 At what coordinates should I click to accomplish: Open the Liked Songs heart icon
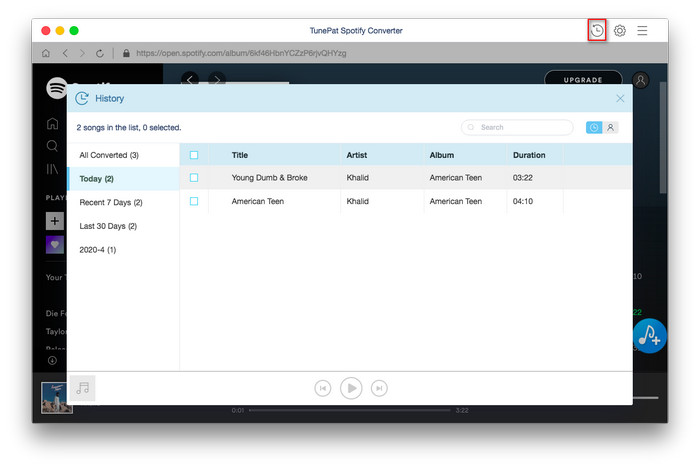[x=54, y=245]
